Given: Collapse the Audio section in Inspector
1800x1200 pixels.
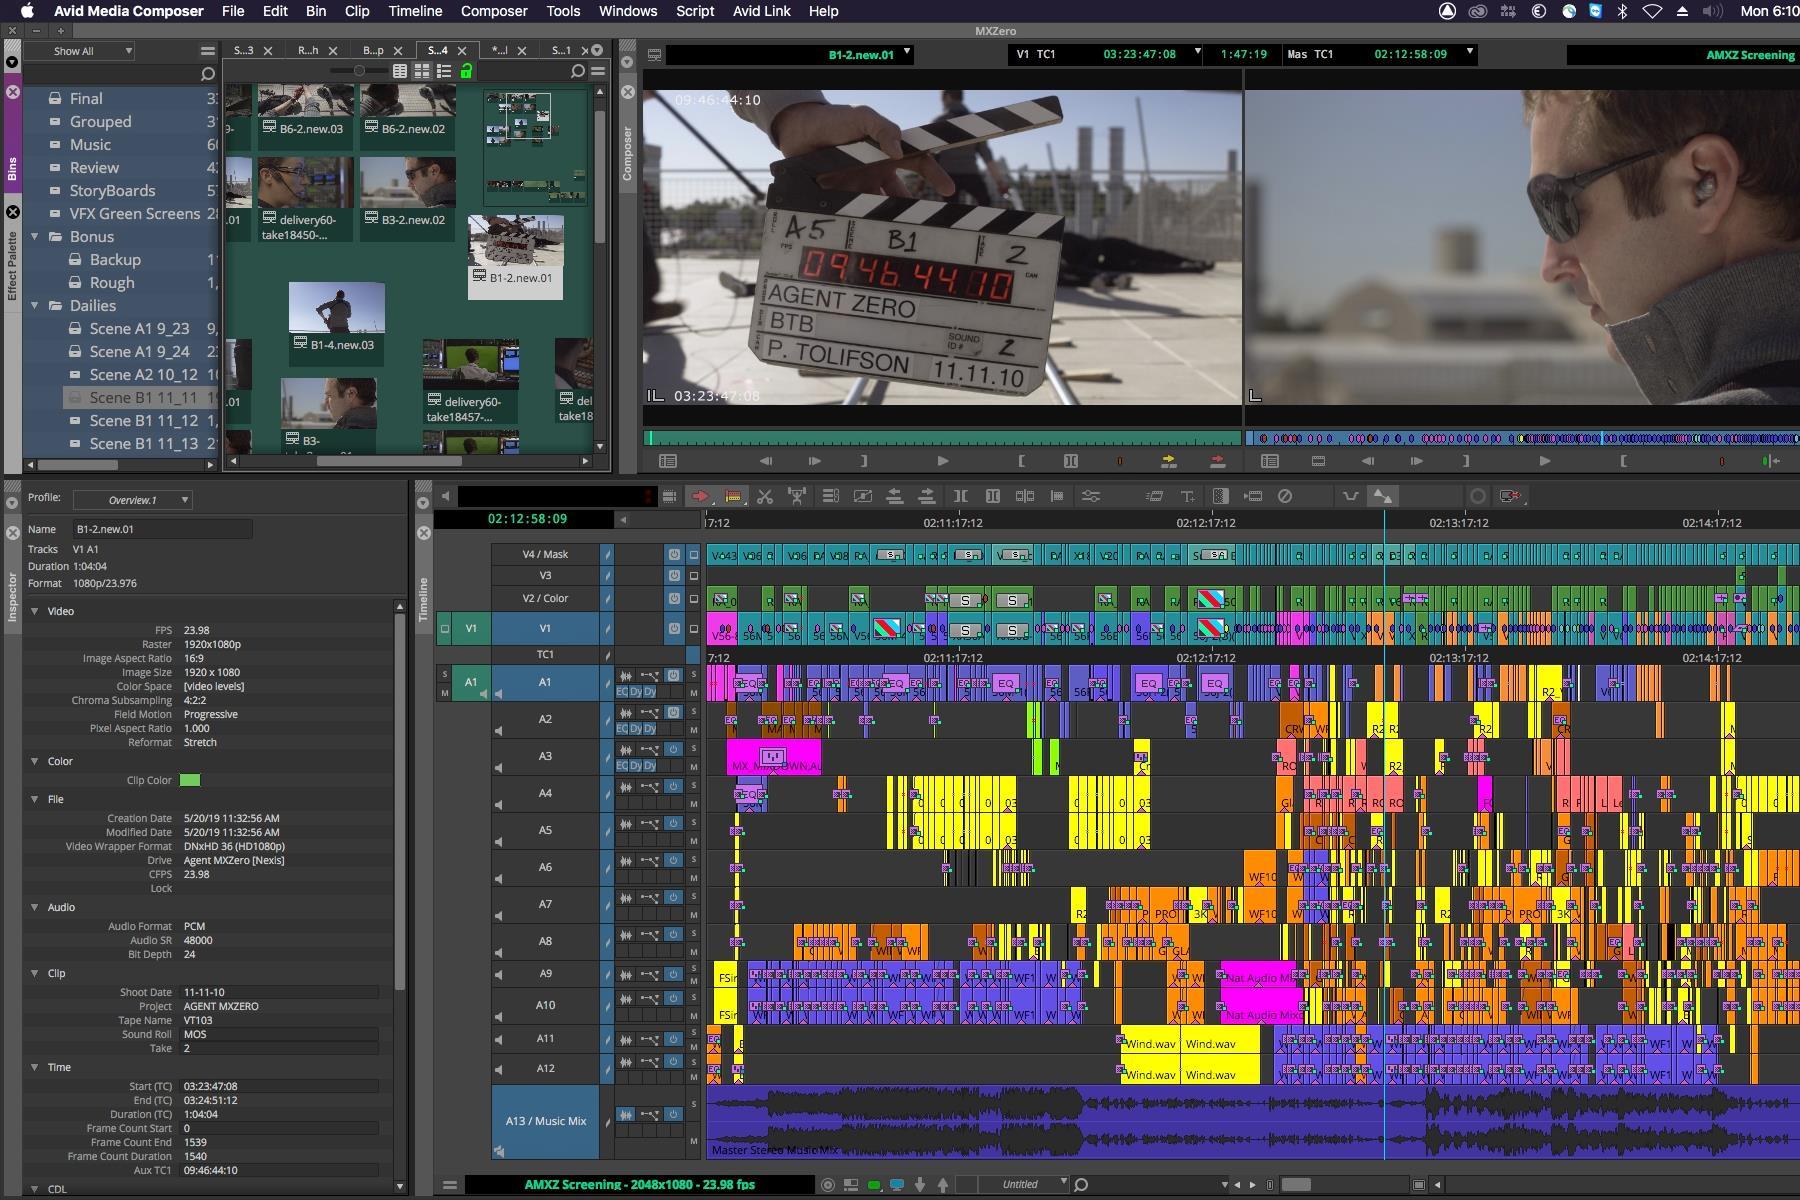Looking at the screenshot, I should (35, 907).
